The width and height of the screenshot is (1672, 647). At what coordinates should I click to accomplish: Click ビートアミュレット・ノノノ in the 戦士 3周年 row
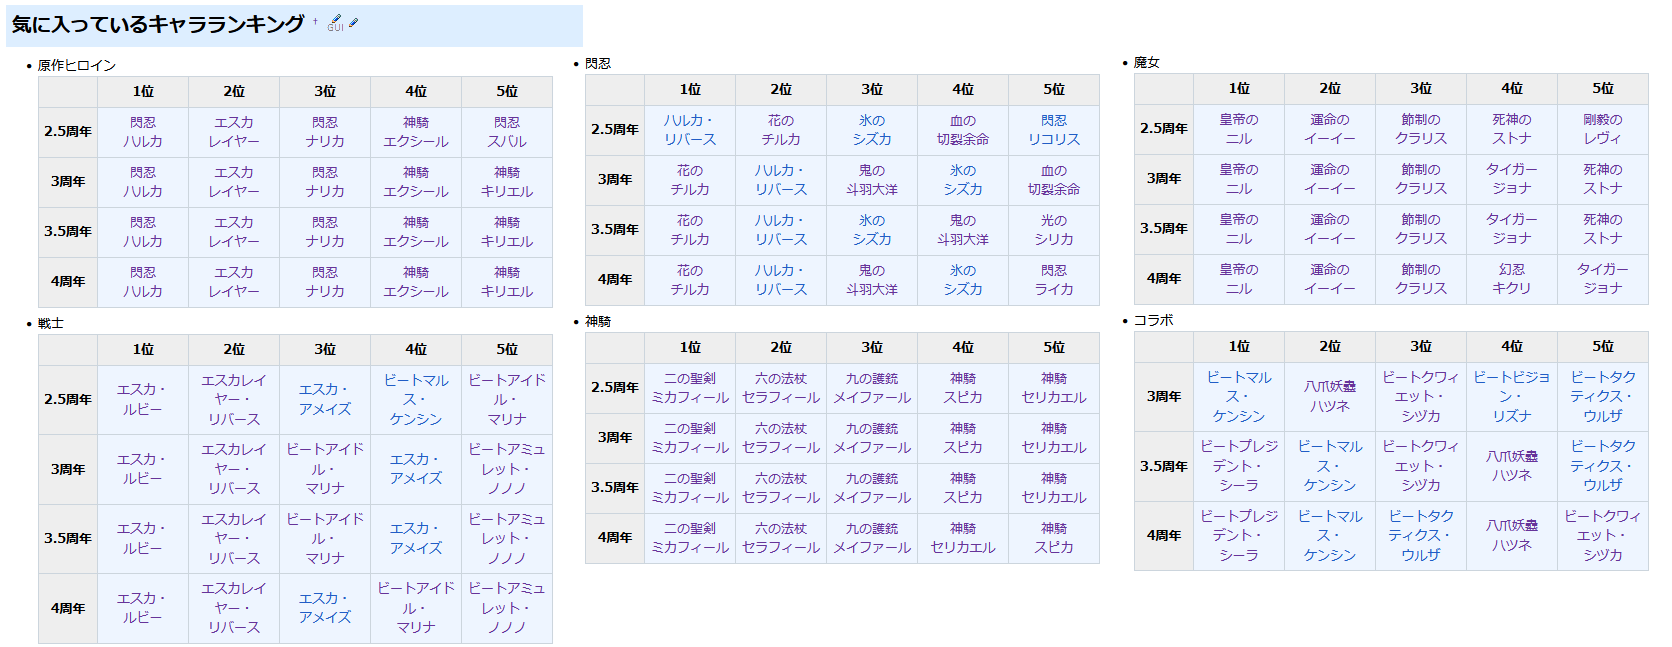507,469
